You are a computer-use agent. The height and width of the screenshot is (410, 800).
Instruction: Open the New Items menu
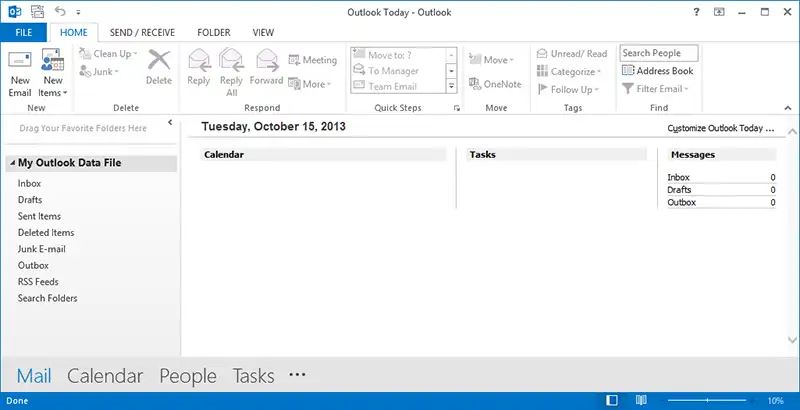[53, 73]
